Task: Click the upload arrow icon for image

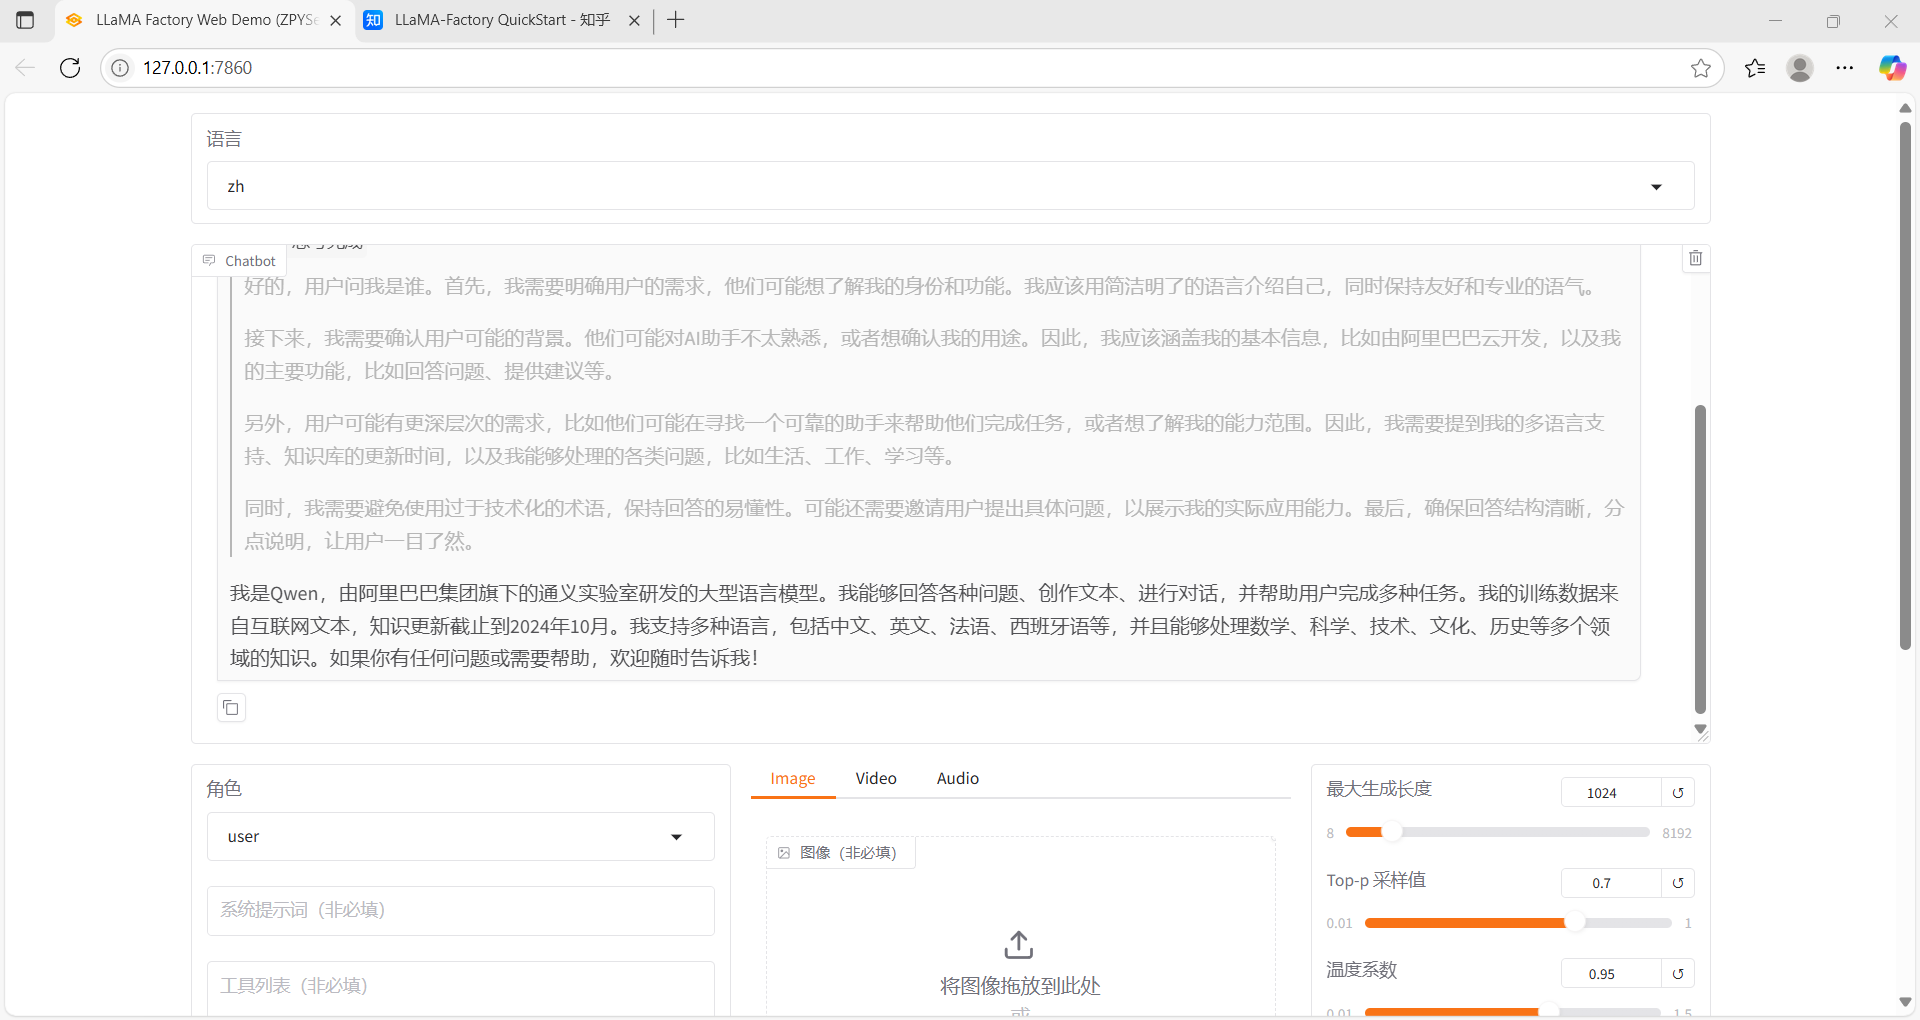Action: click(1019, 945)
